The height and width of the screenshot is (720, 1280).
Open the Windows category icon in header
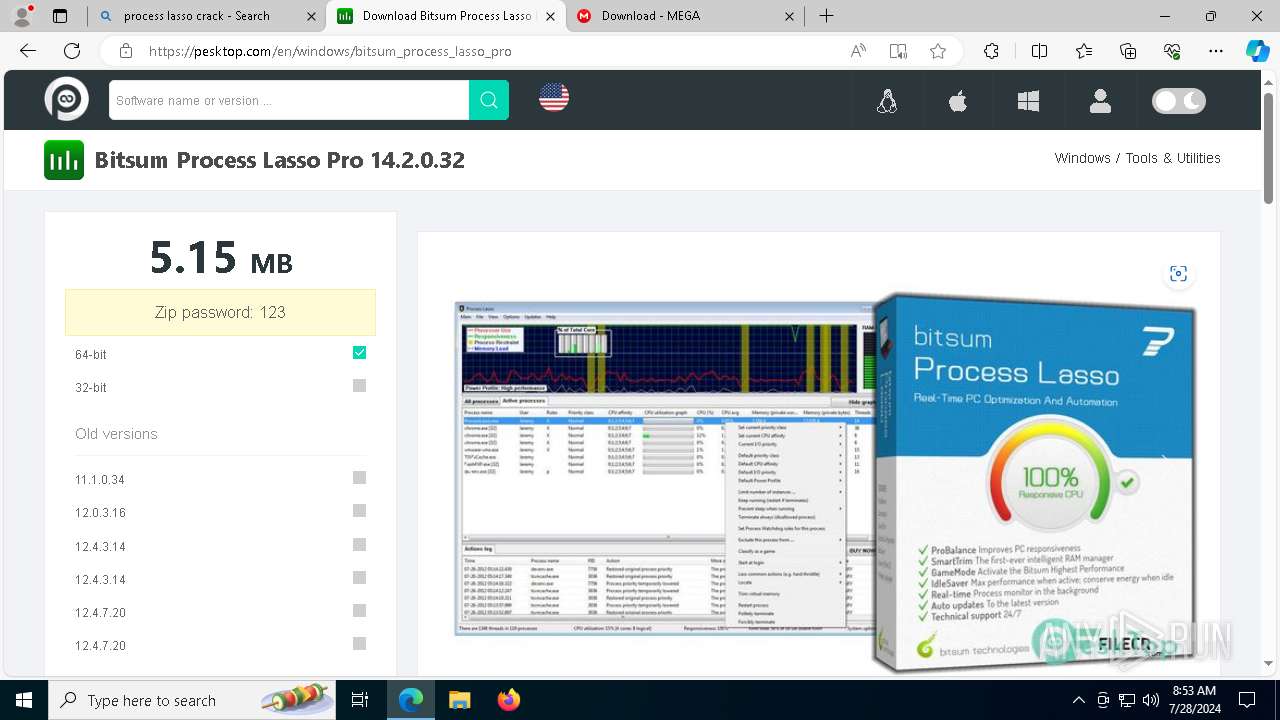[1028, 101]
